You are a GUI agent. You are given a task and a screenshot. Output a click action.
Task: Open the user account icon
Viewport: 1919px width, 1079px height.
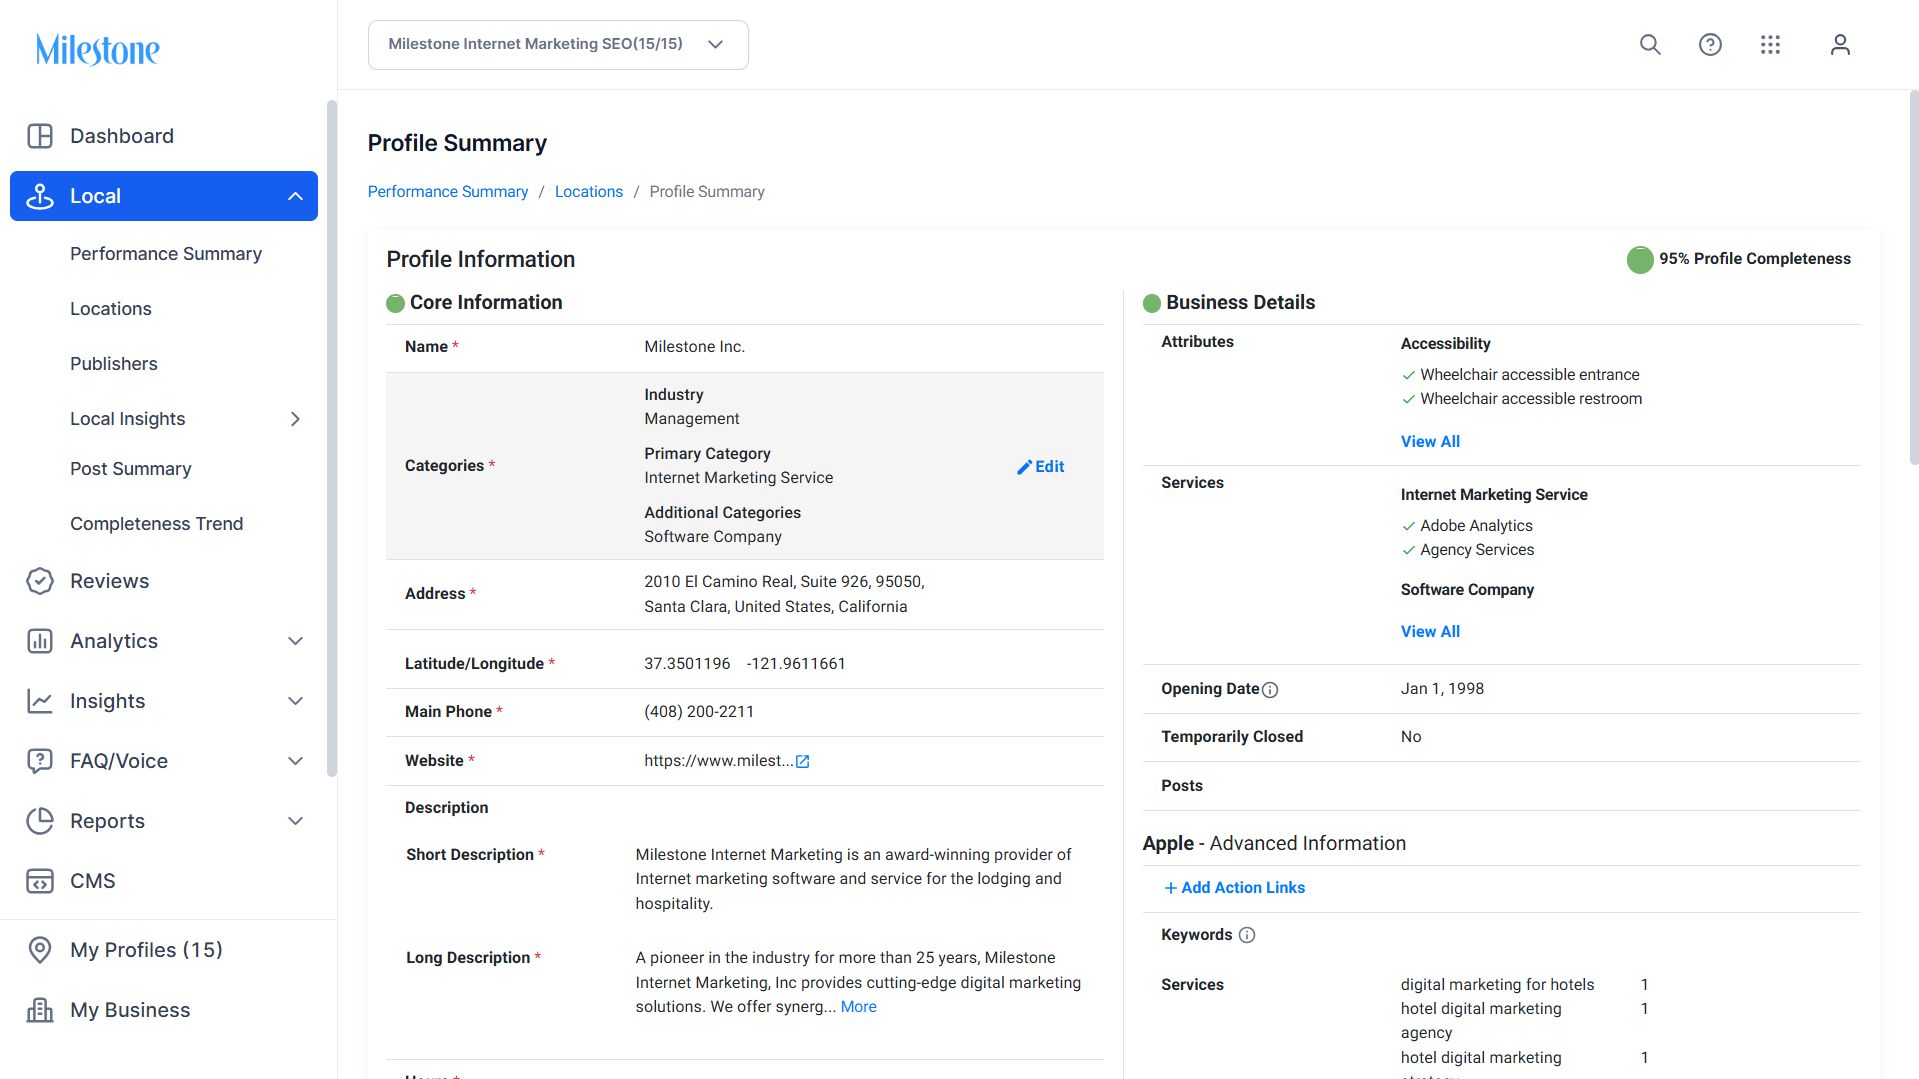pos(1840,45)
